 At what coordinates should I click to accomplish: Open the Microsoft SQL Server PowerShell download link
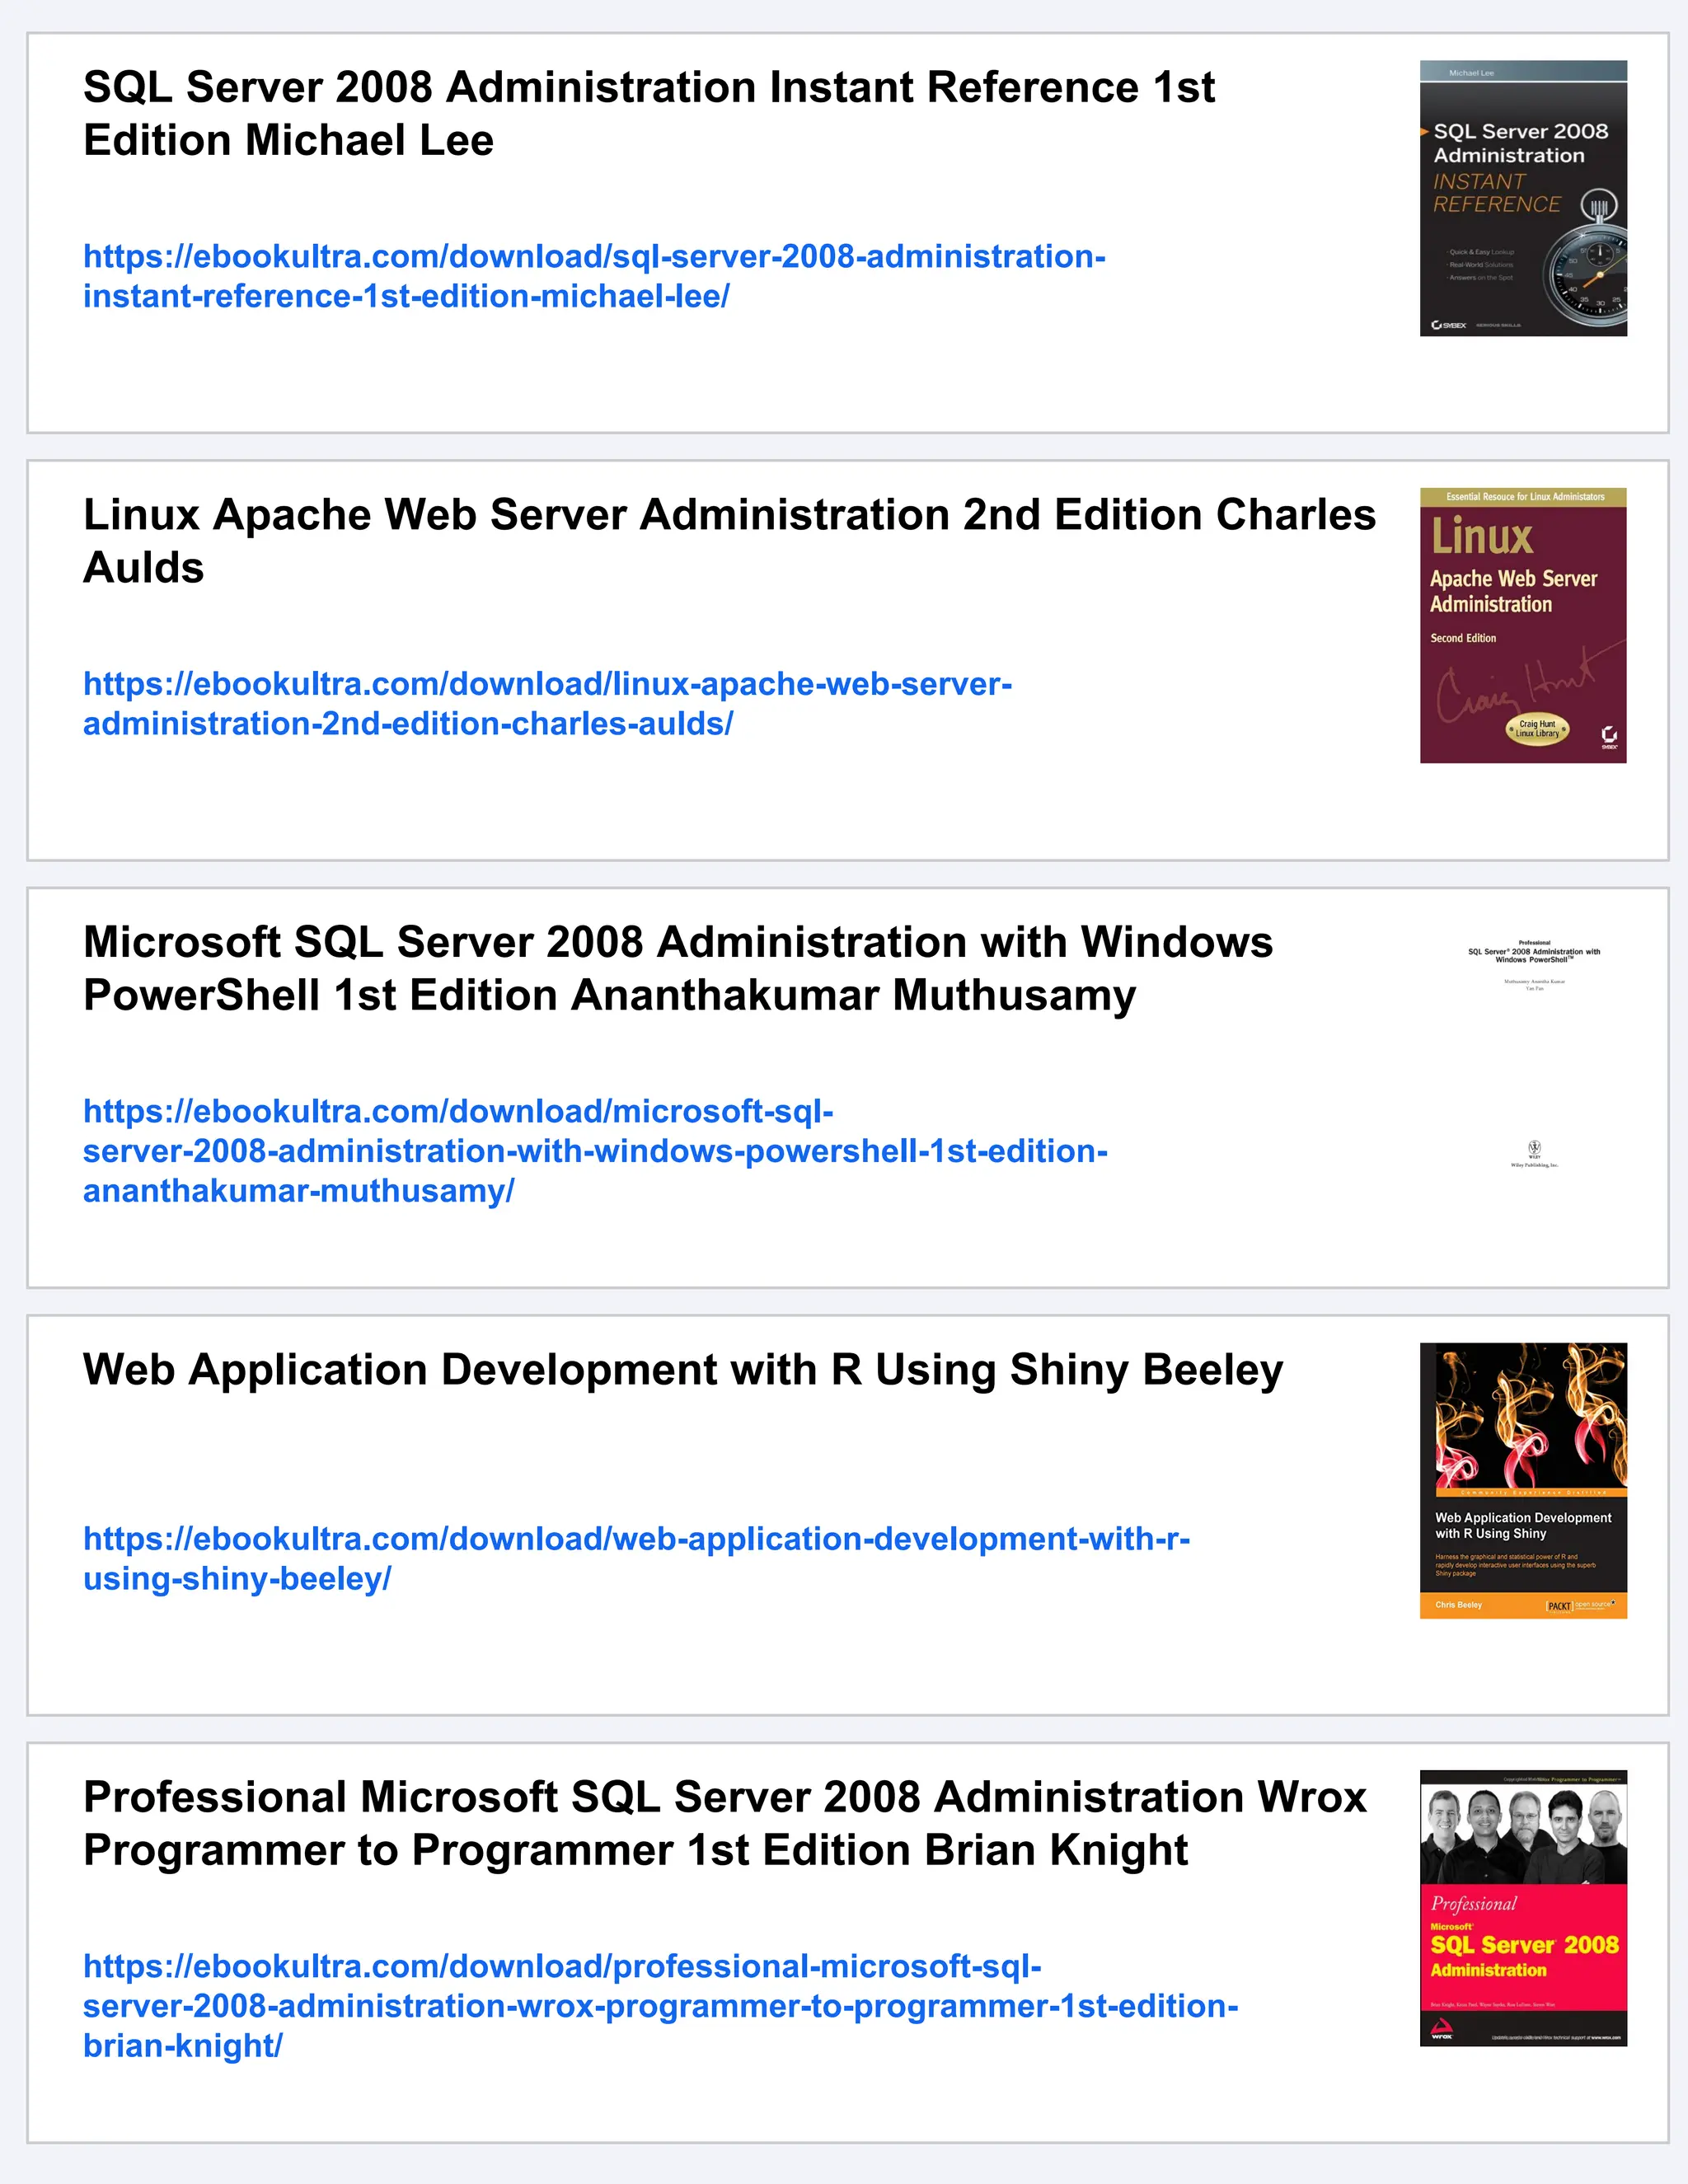(595, 1150)
